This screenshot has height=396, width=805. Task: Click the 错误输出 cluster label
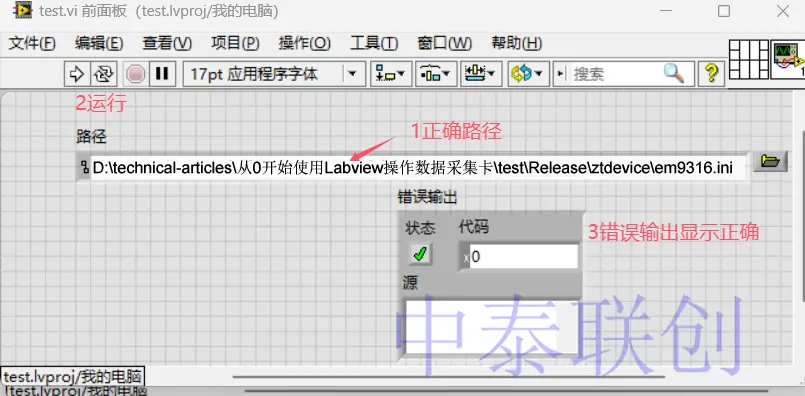[x=427, y=197]
